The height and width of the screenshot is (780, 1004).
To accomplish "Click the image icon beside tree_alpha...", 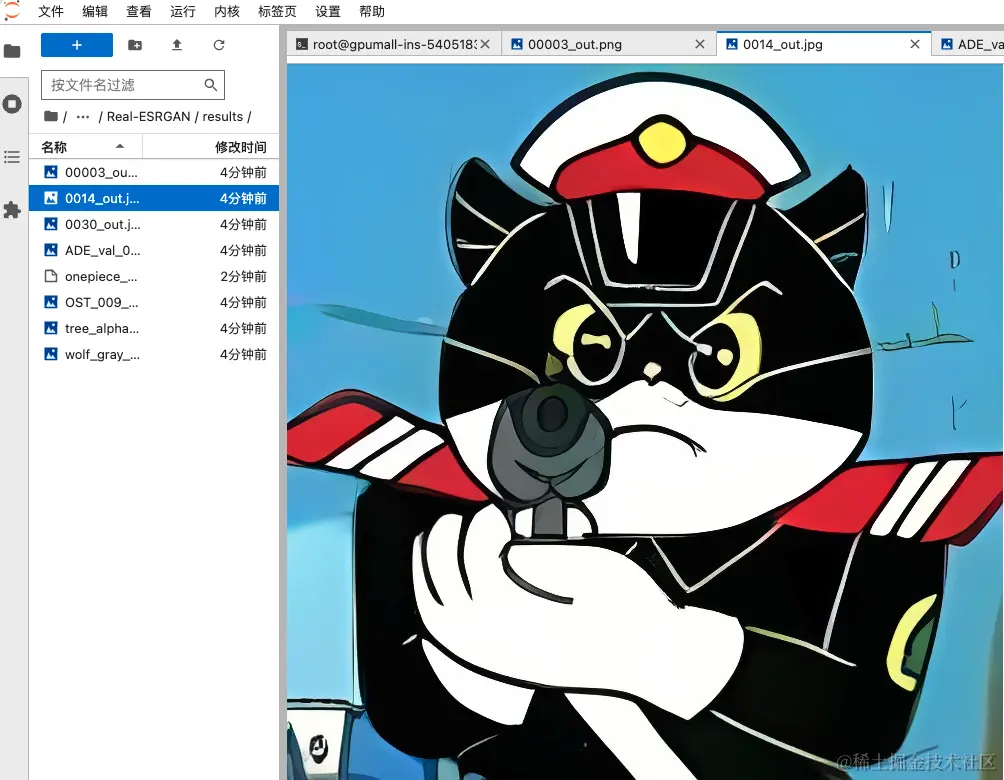I will point(51,329).
